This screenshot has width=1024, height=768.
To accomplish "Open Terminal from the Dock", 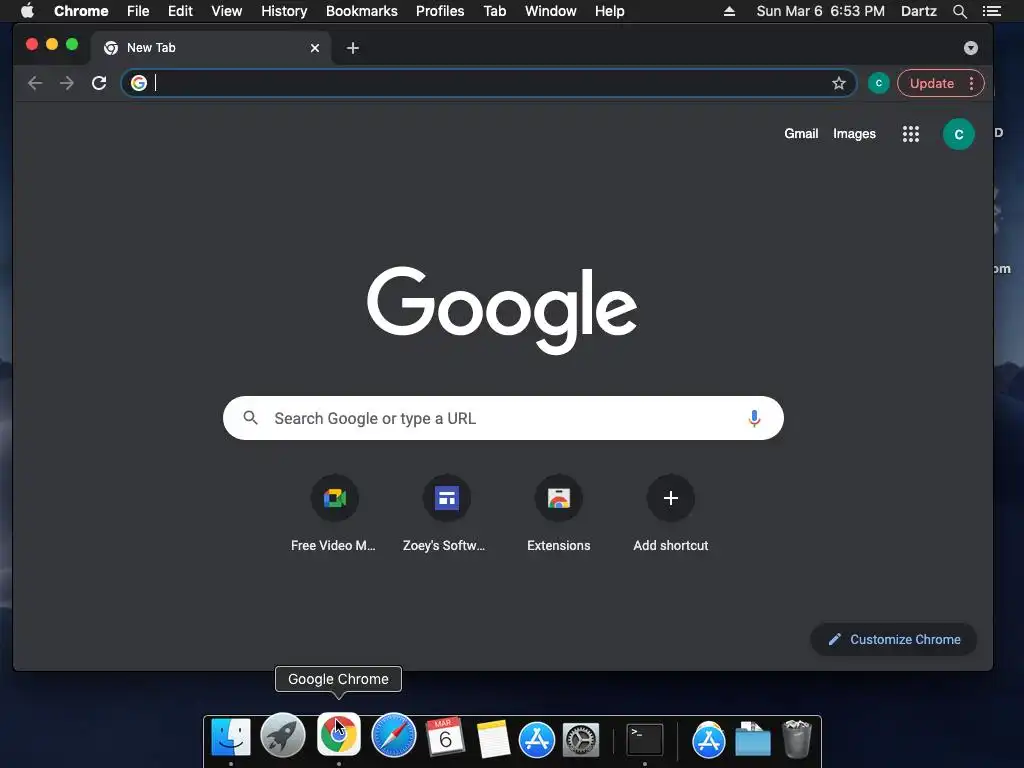I will click(x=645, y=740).
